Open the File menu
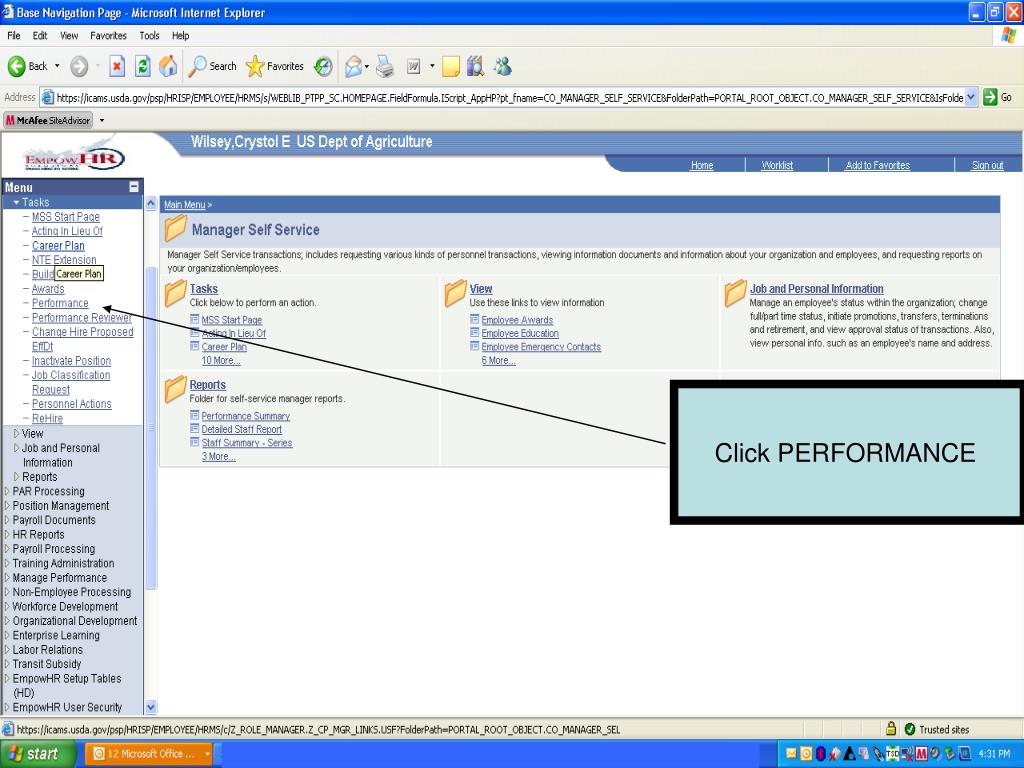 (14, 35)
